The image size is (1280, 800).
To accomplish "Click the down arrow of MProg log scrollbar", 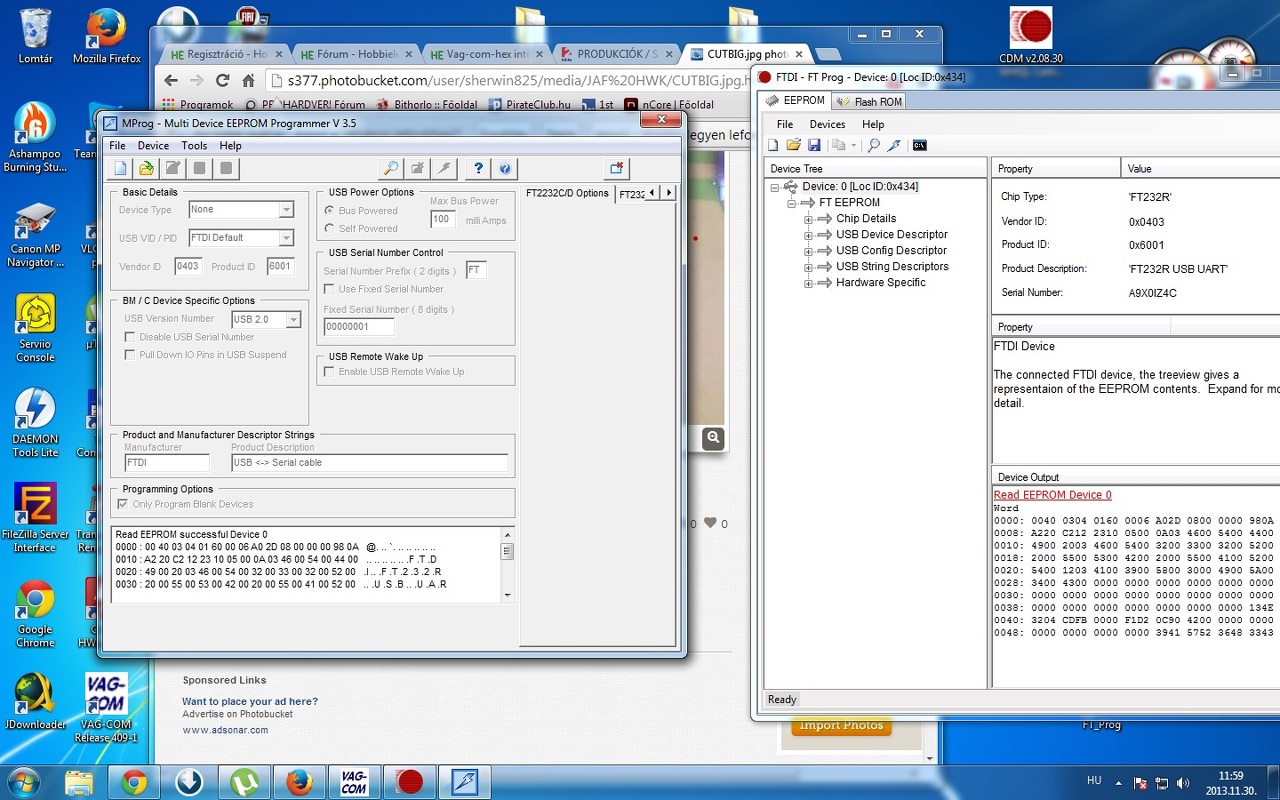I will 507,595.
